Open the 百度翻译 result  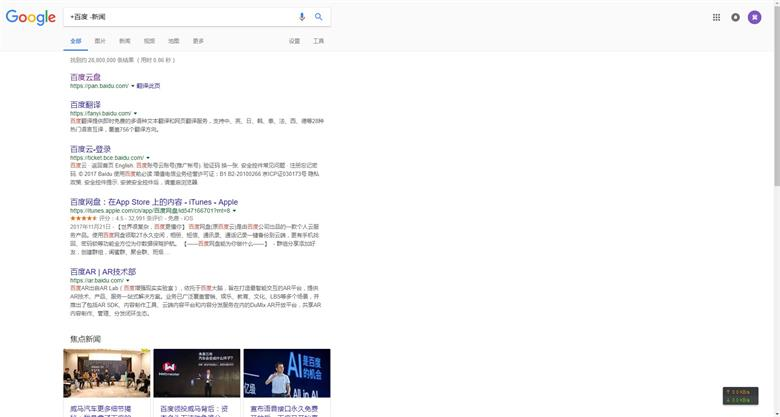85,105
